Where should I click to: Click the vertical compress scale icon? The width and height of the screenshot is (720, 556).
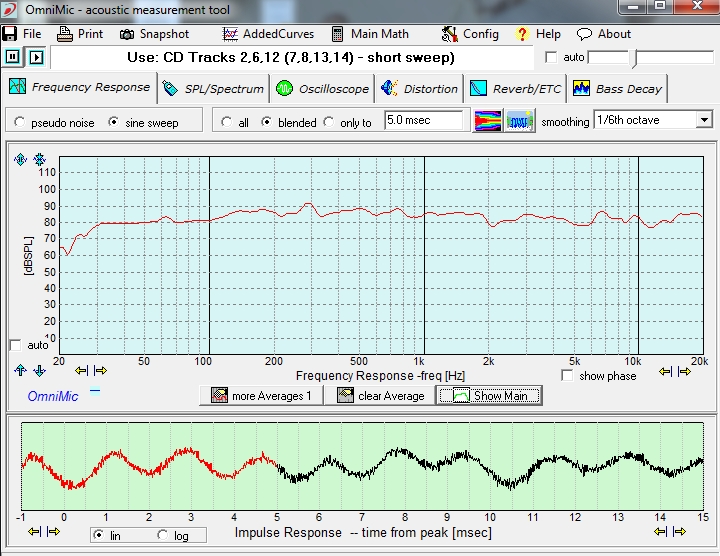[x=39, y=159]
